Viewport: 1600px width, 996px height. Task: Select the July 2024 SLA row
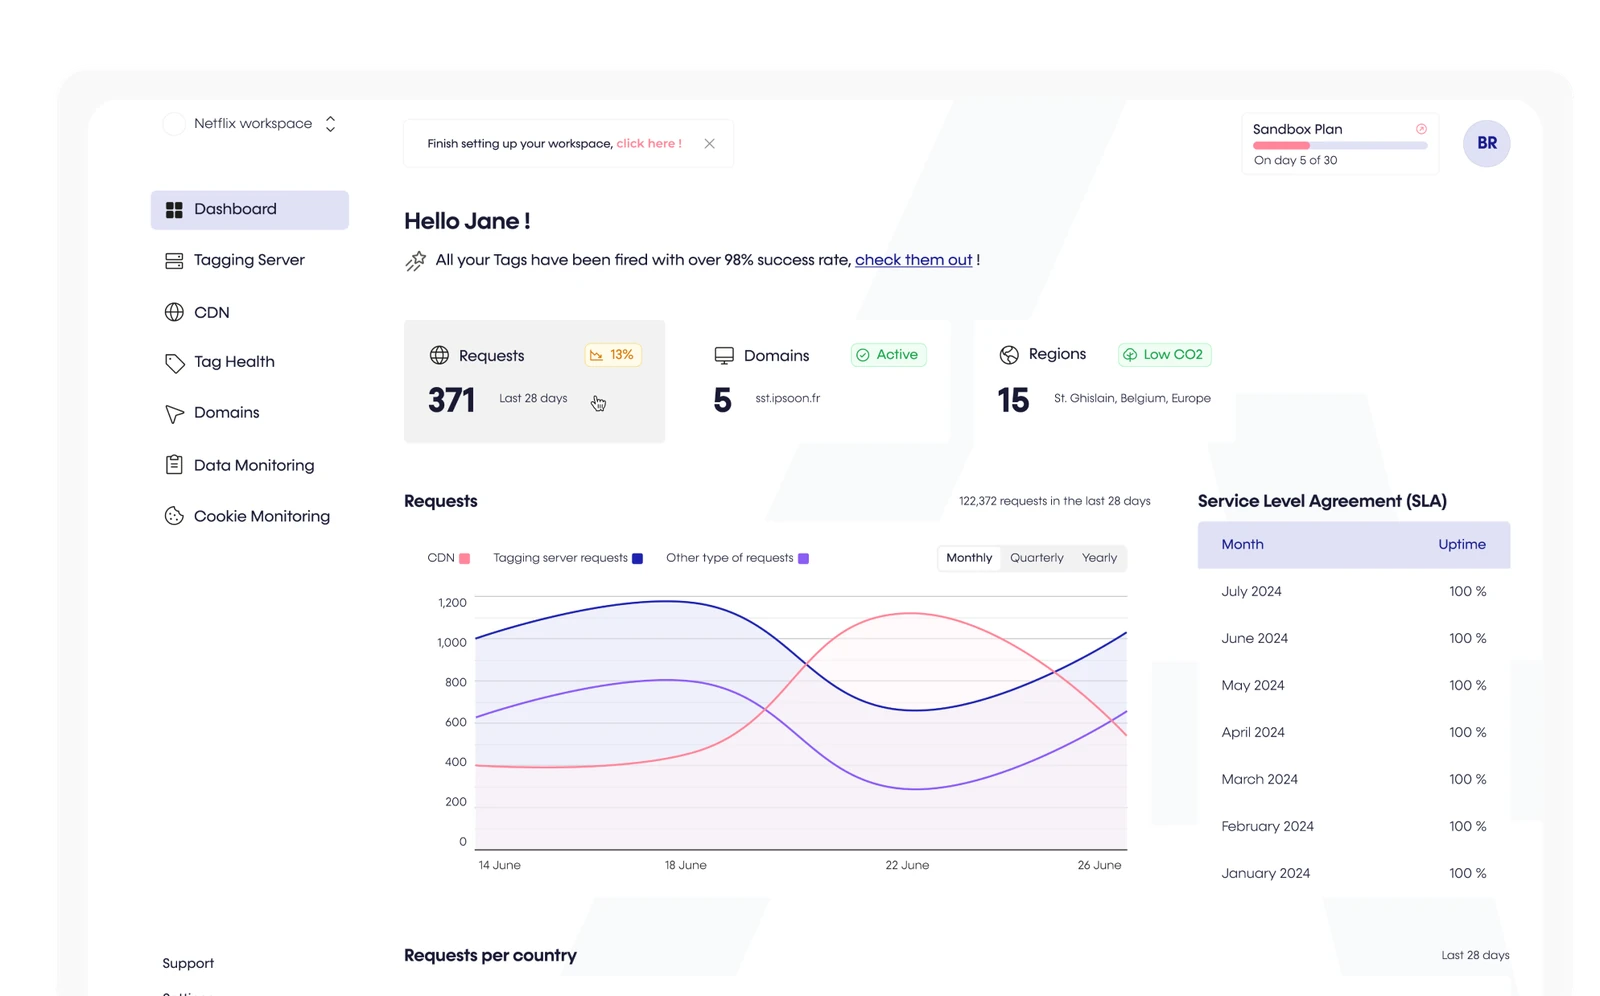pos(1354,592)
